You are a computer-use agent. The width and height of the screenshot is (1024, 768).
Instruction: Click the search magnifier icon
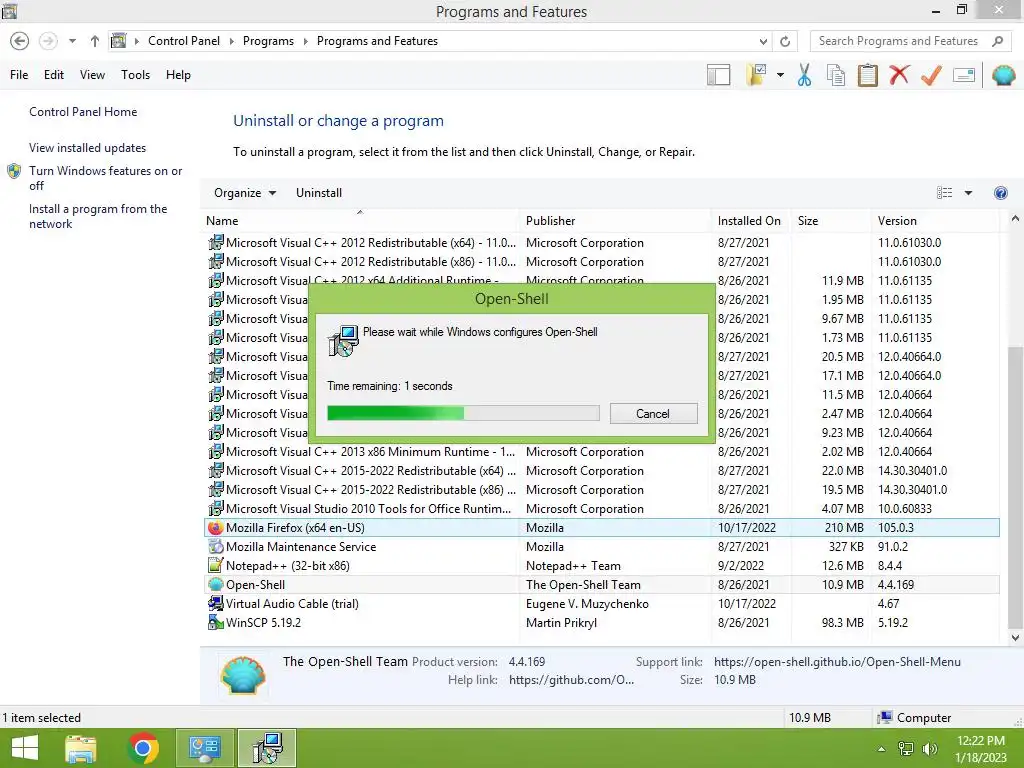coord(997,41)
